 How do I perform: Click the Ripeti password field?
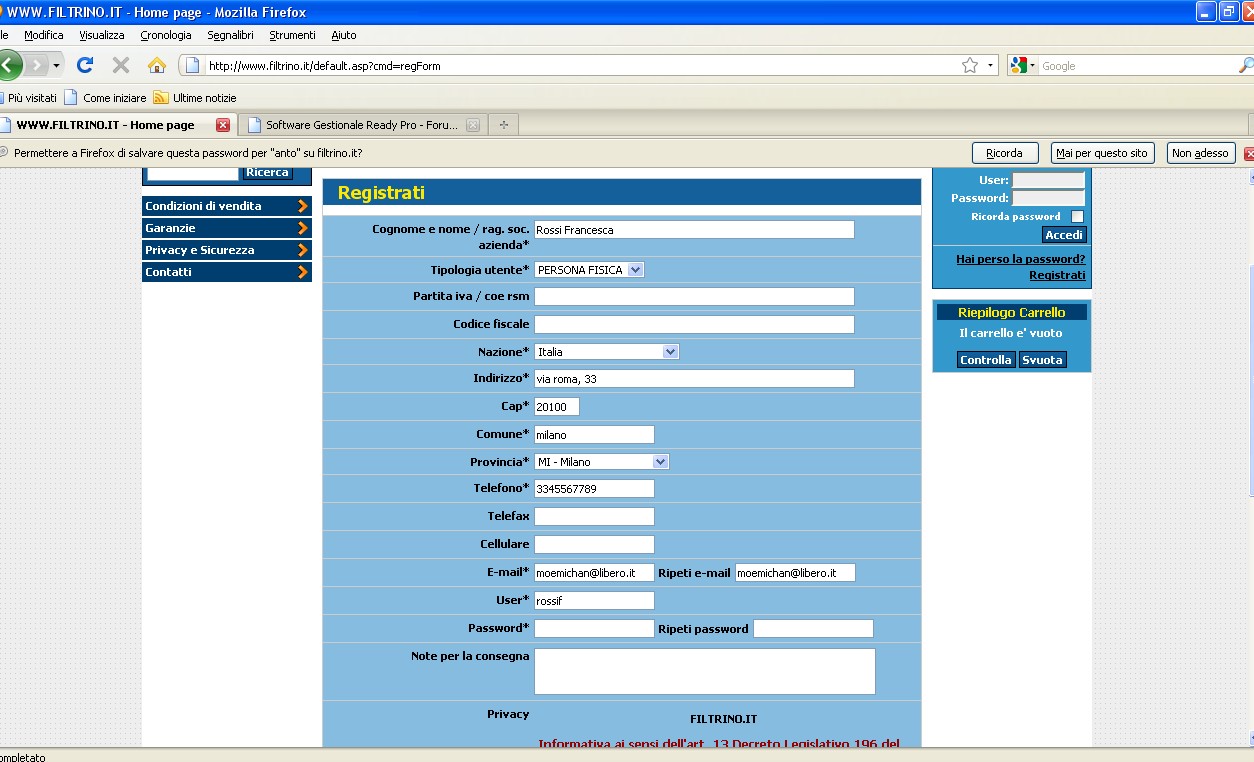click(x=813, y=629)
